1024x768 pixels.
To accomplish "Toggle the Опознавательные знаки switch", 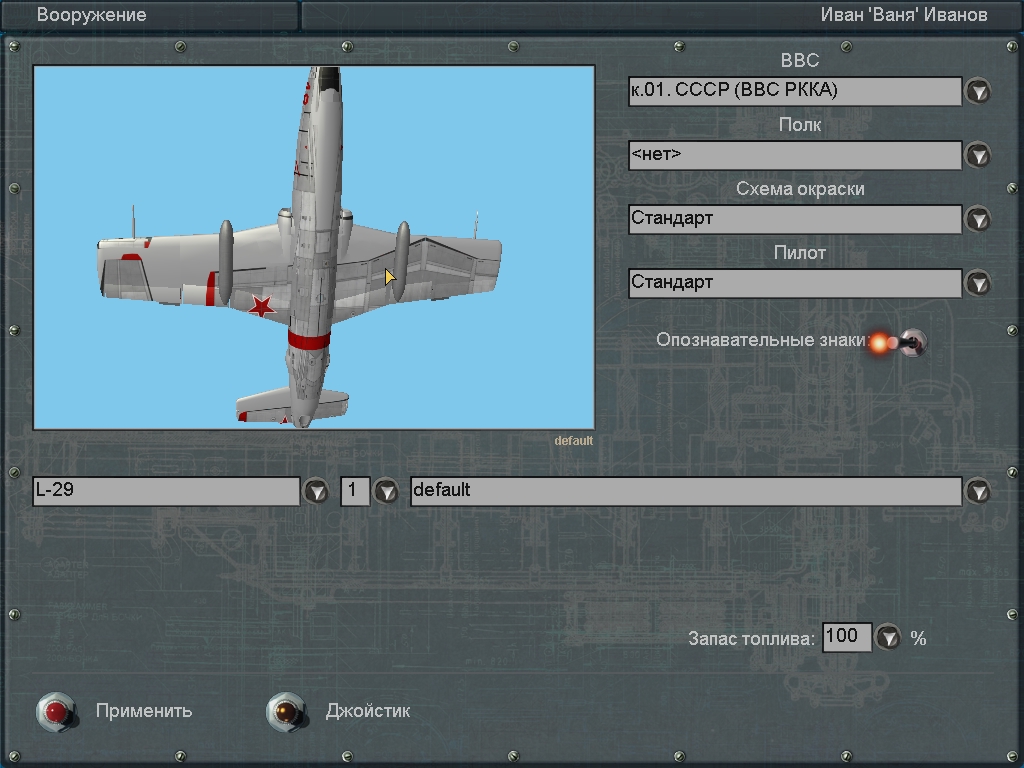I will point(909,343).
